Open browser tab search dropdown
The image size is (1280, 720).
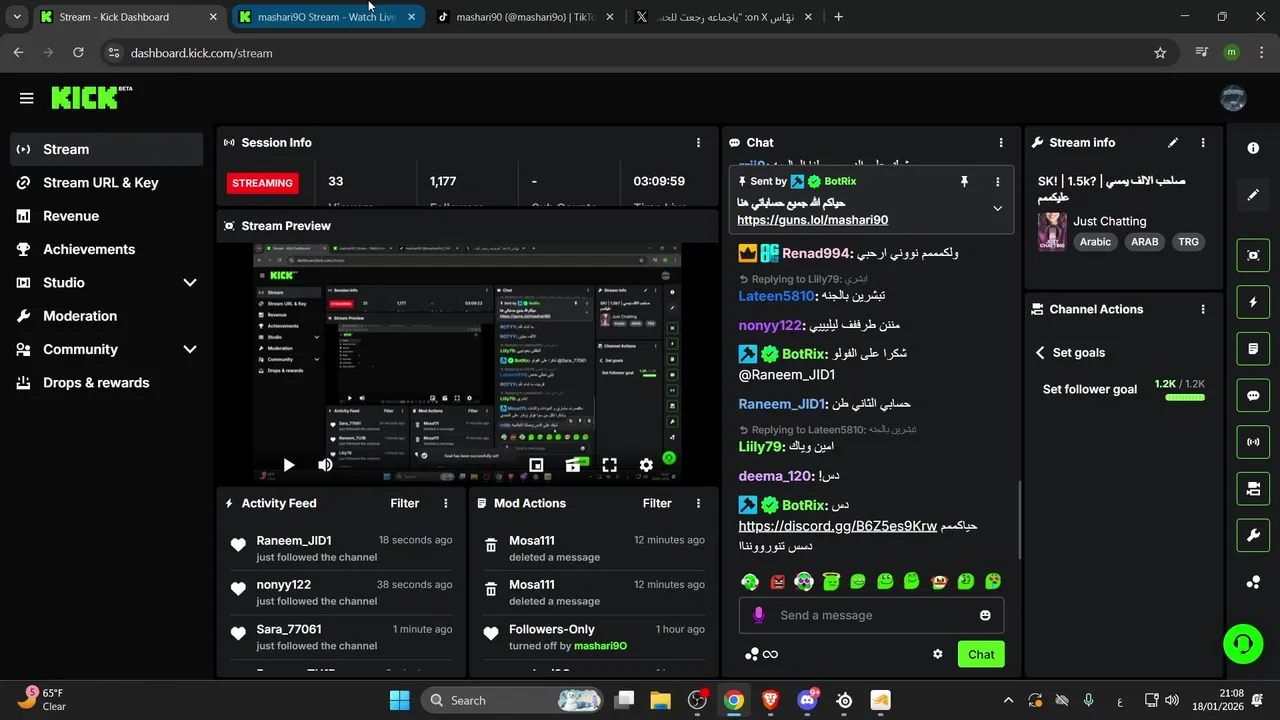17,17
